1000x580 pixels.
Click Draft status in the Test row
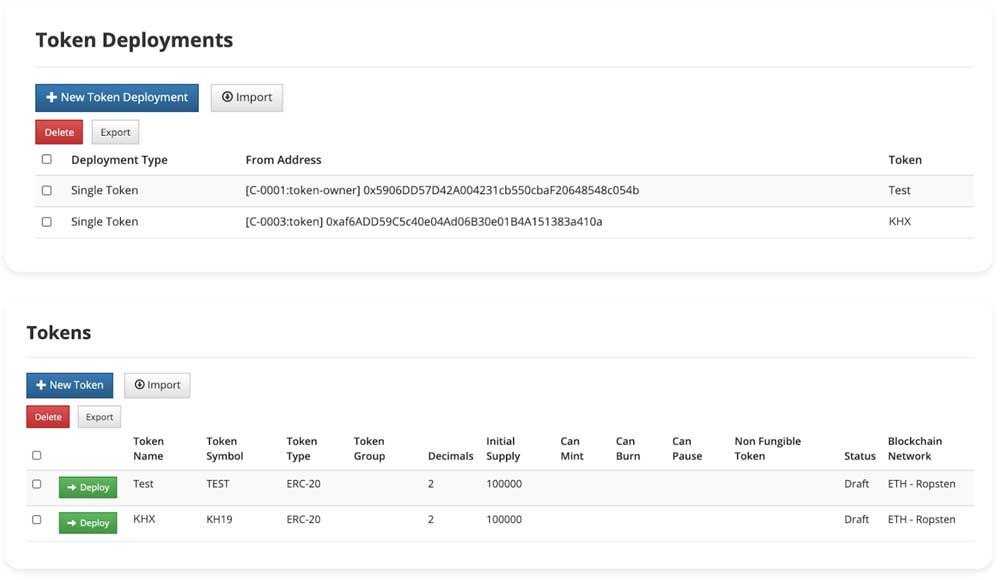click(857, 484)
